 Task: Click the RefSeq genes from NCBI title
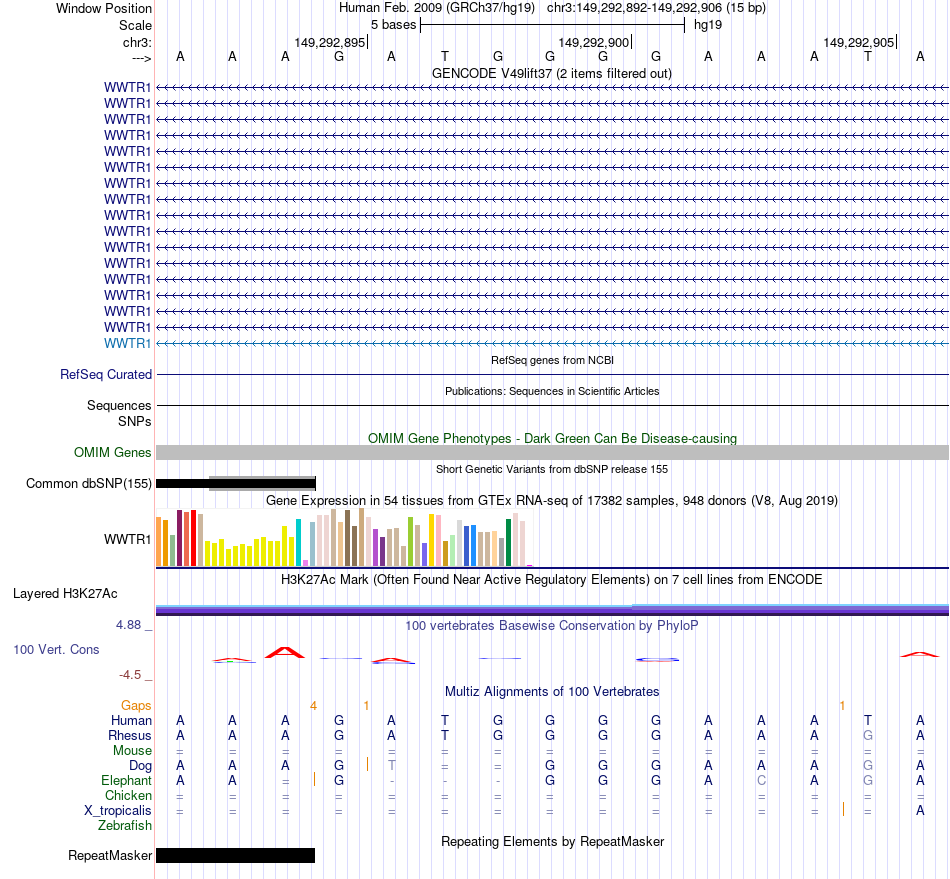point(552,360)
